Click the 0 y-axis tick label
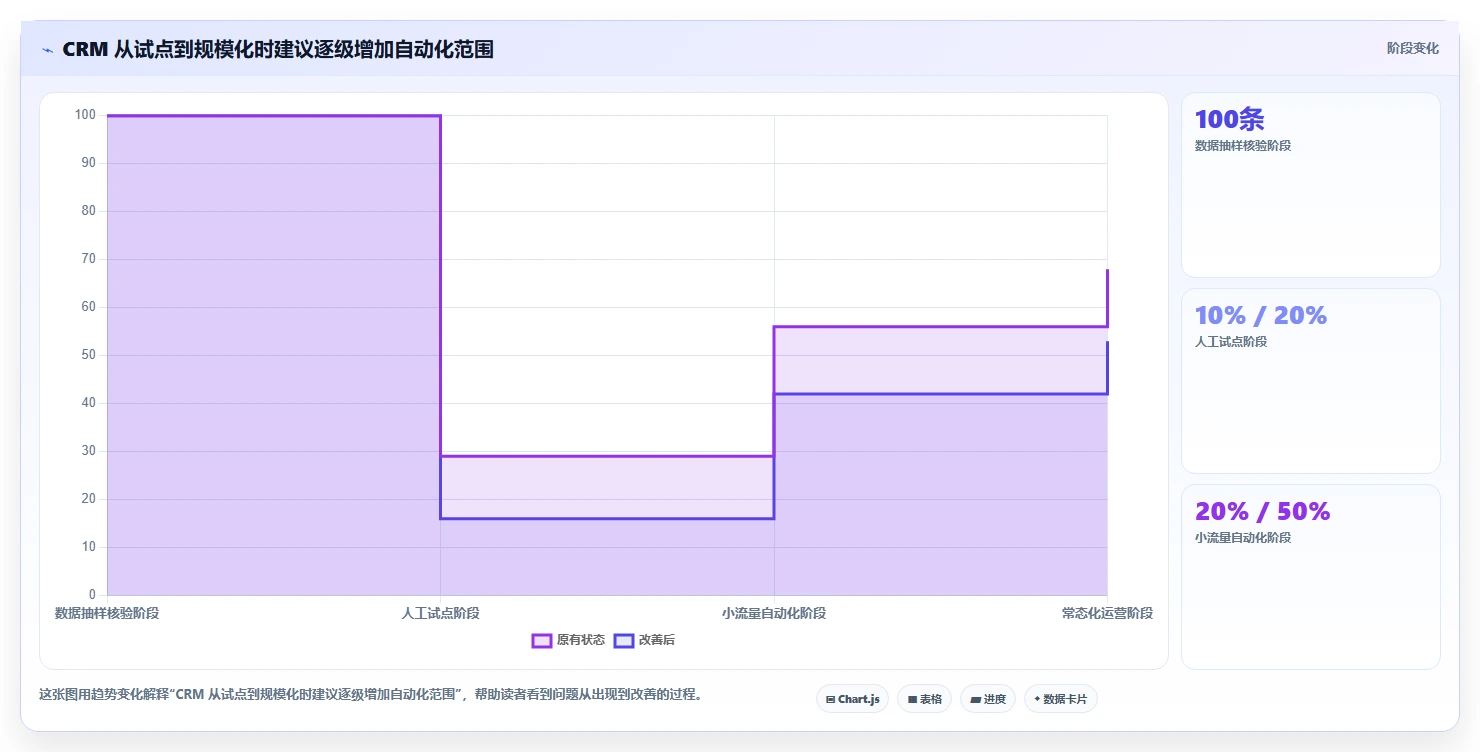The image size is (1480, 752). 92,595
